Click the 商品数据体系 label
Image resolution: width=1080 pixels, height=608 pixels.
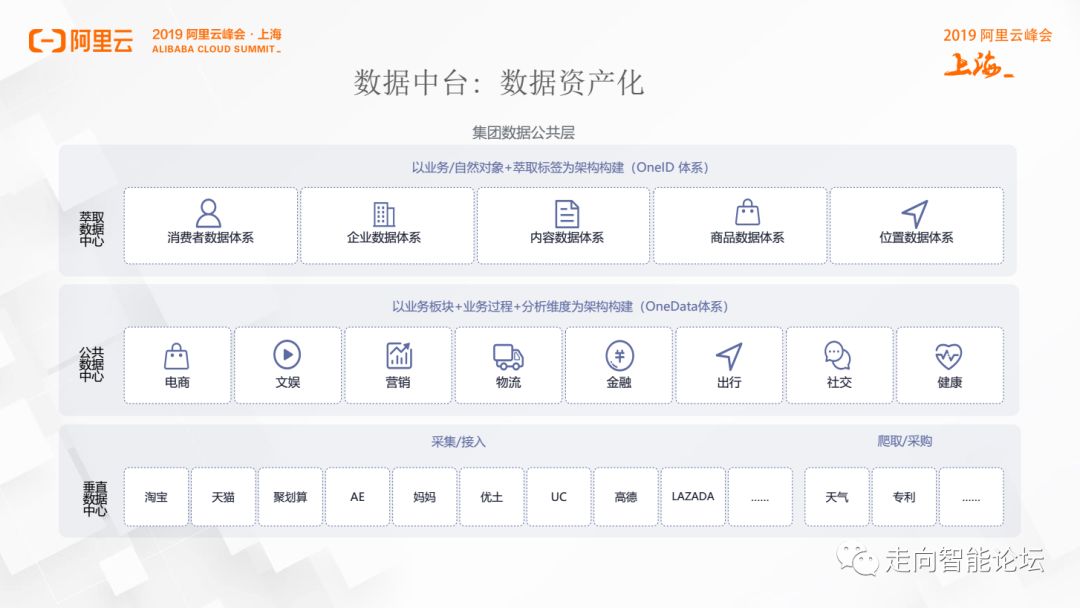(x=747, y=238)
